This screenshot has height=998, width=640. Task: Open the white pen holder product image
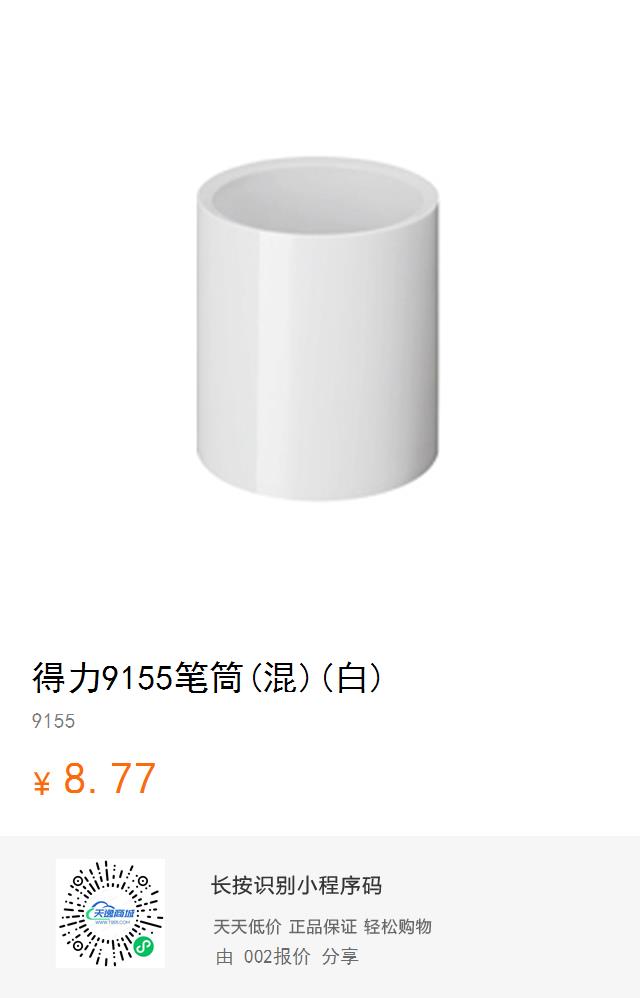[317, 329]
